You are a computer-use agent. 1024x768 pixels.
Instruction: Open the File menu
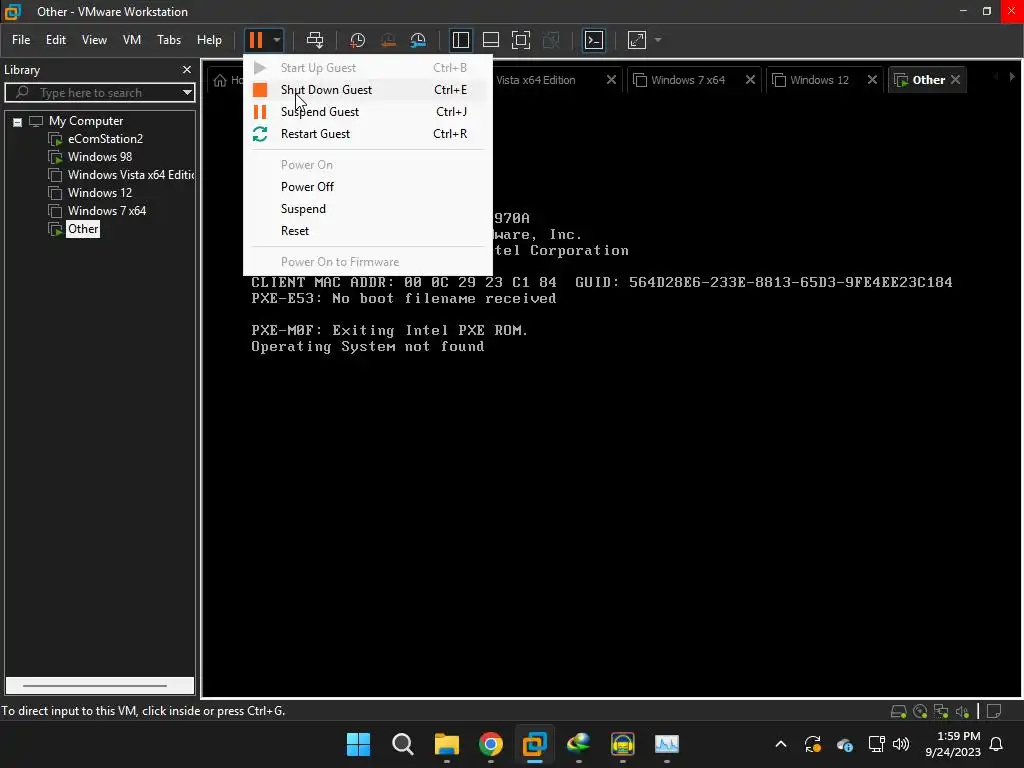[21, 40]
